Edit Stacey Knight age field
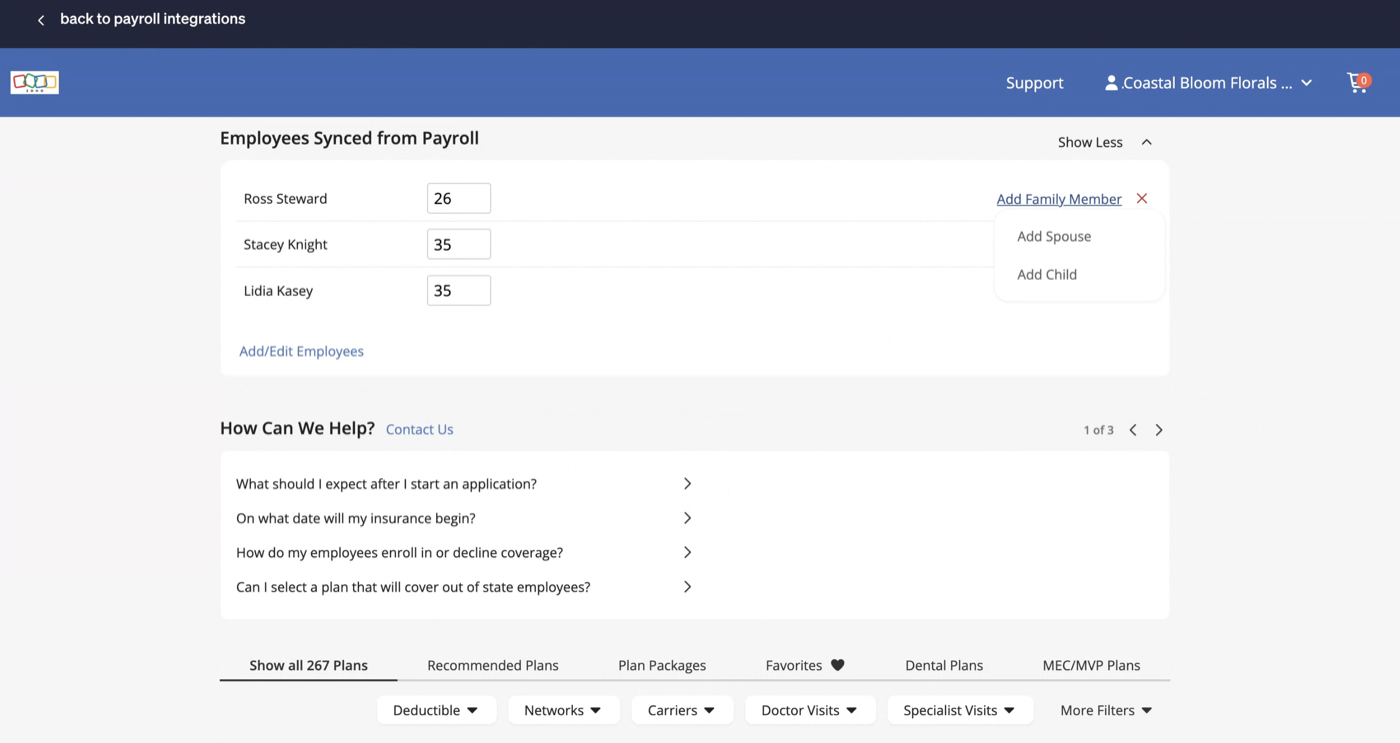1400x743 pixels. point(459,244)
